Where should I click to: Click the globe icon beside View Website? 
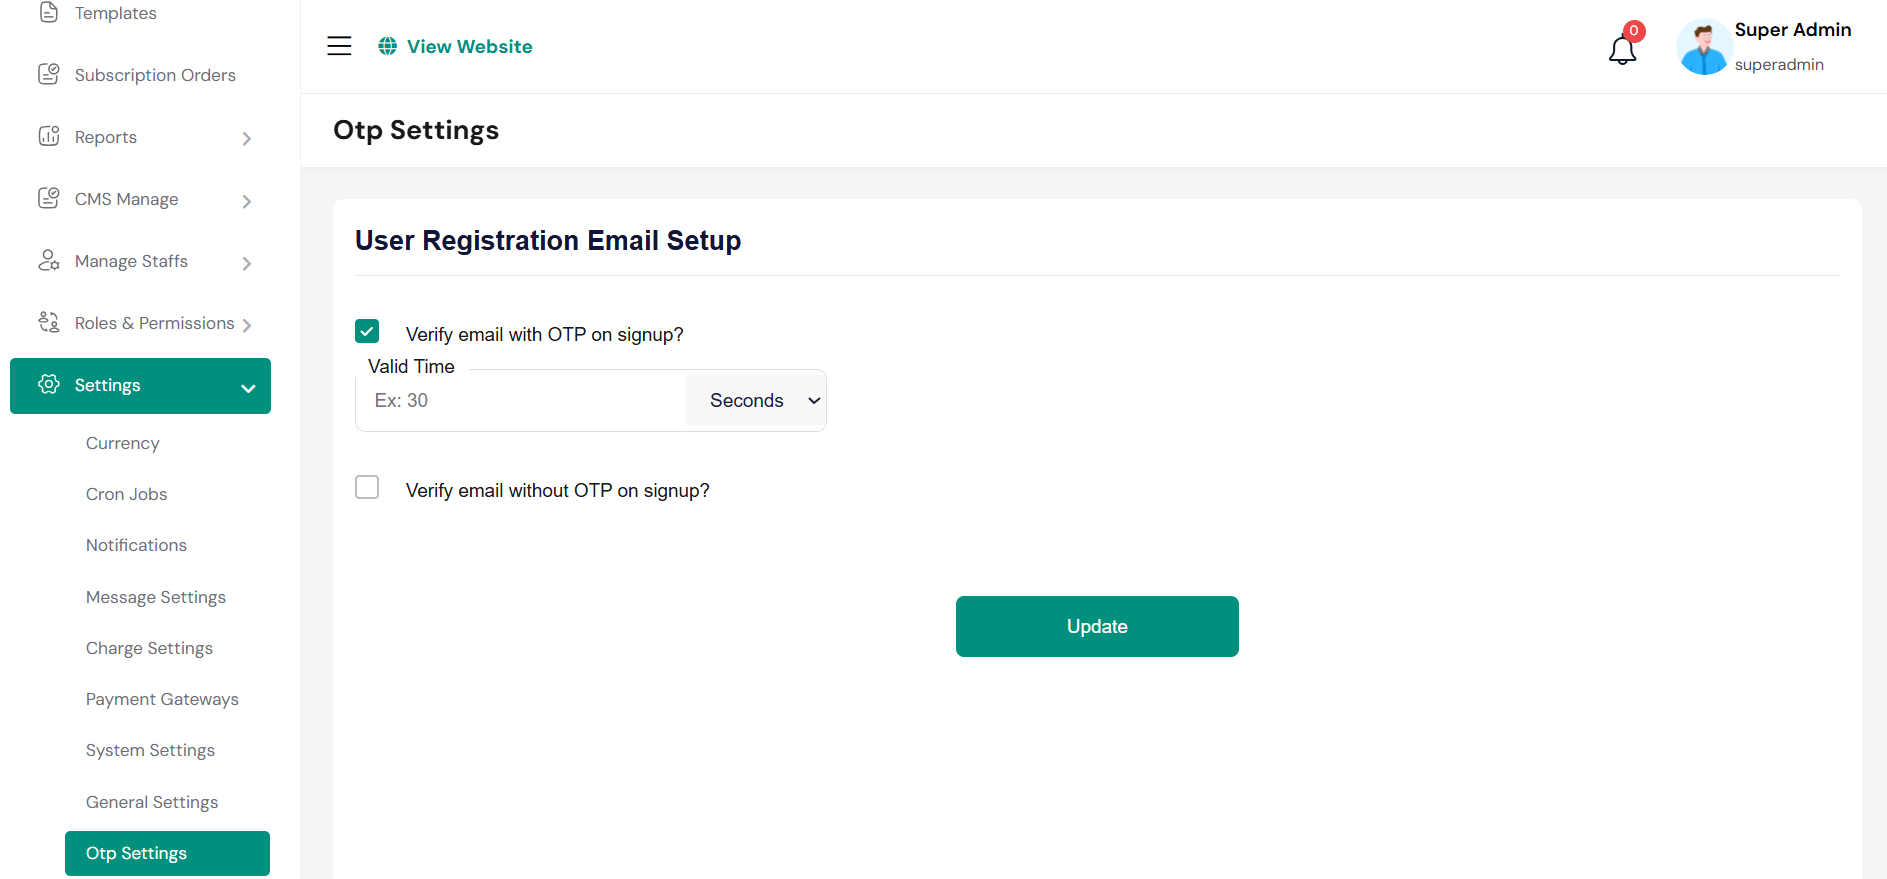pos(388,46)
